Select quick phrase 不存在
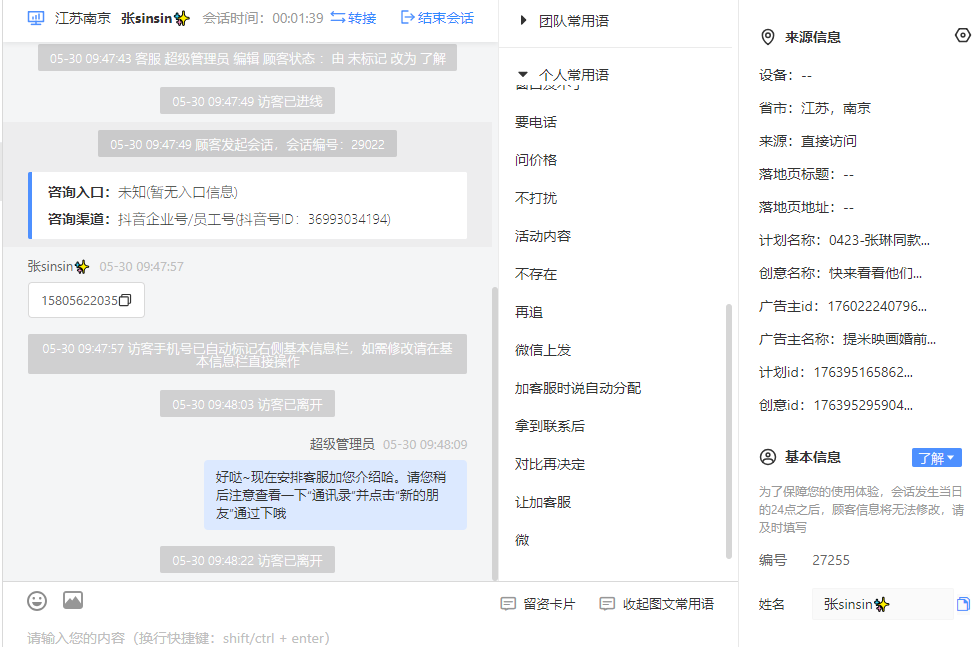Screen dimensions: 979x647 pyautogui.click(x=536, y=274)
